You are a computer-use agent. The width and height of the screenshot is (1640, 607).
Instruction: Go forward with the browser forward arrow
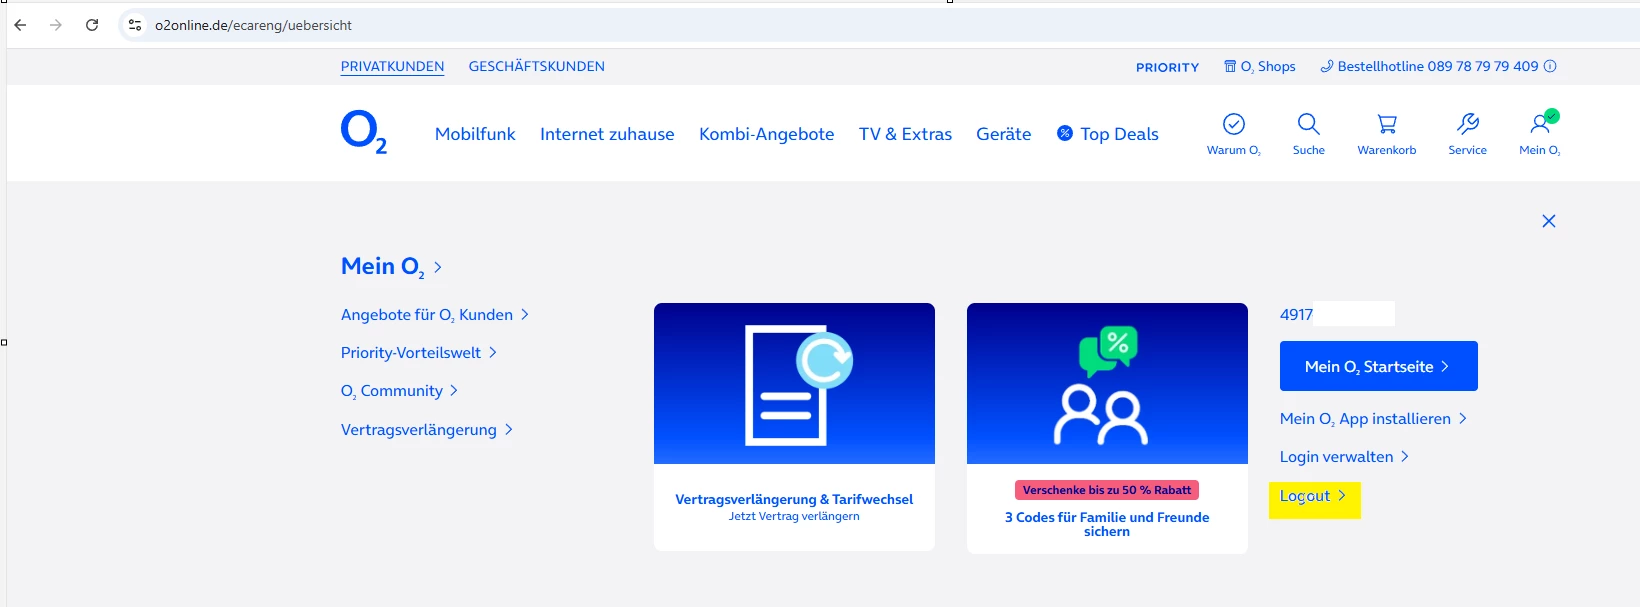[56, 25]
